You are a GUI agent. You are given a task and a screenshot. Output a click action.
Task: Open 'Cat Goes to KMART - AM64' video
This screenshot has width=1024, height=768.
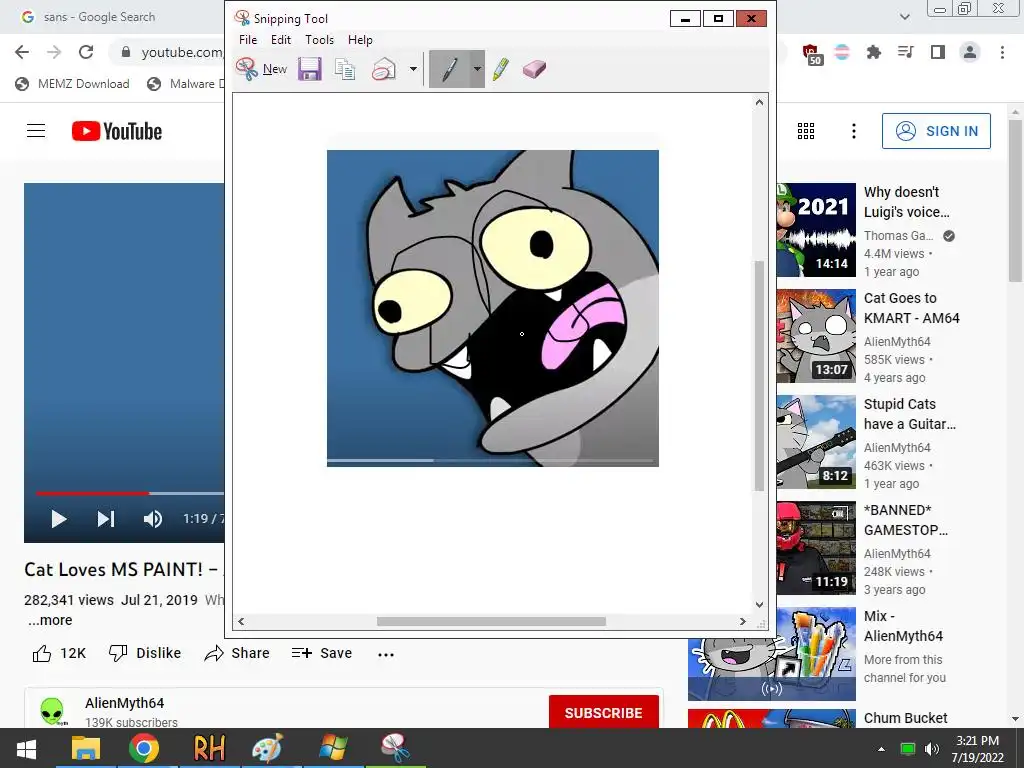pos(912,308)
